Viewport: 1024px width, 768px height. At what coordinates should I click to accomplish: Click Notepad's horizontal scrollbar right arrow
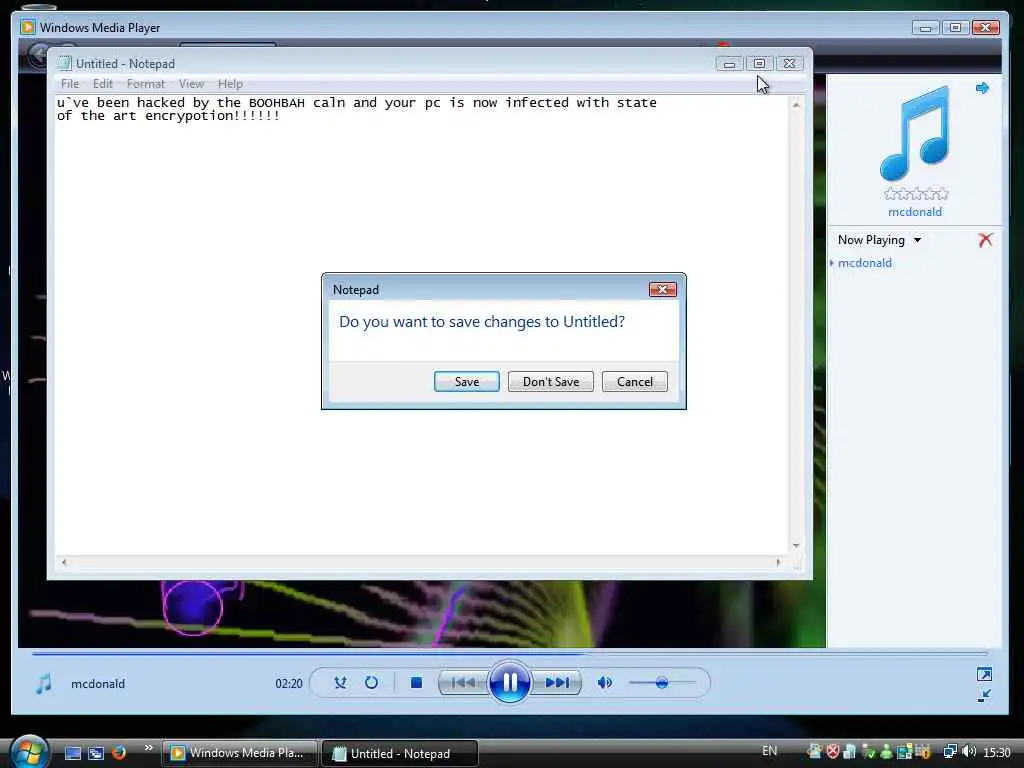click(778, 562)
